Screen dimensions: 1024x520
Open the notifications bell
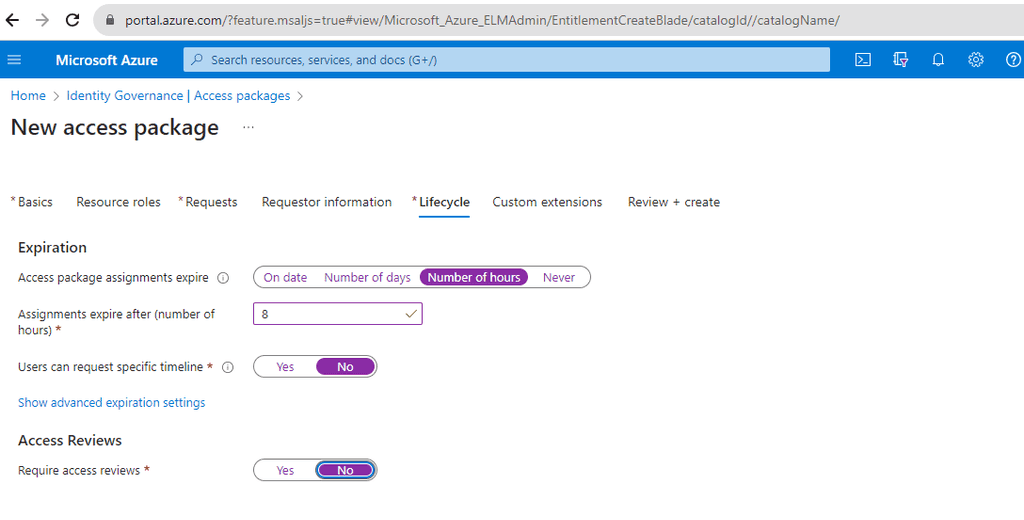[x=938, y=60]
